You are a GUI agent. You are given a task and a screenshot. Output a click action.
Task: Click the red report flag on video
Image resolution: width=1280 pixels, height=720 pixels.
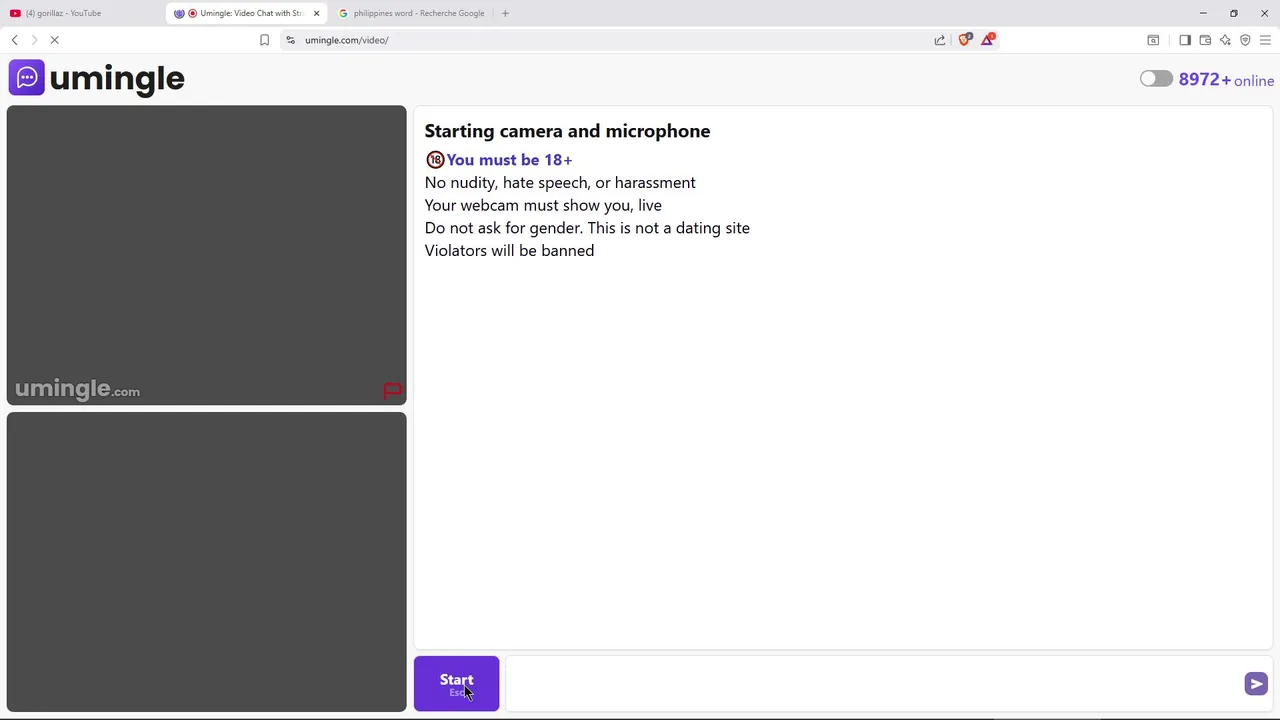[x=392, y=390]
